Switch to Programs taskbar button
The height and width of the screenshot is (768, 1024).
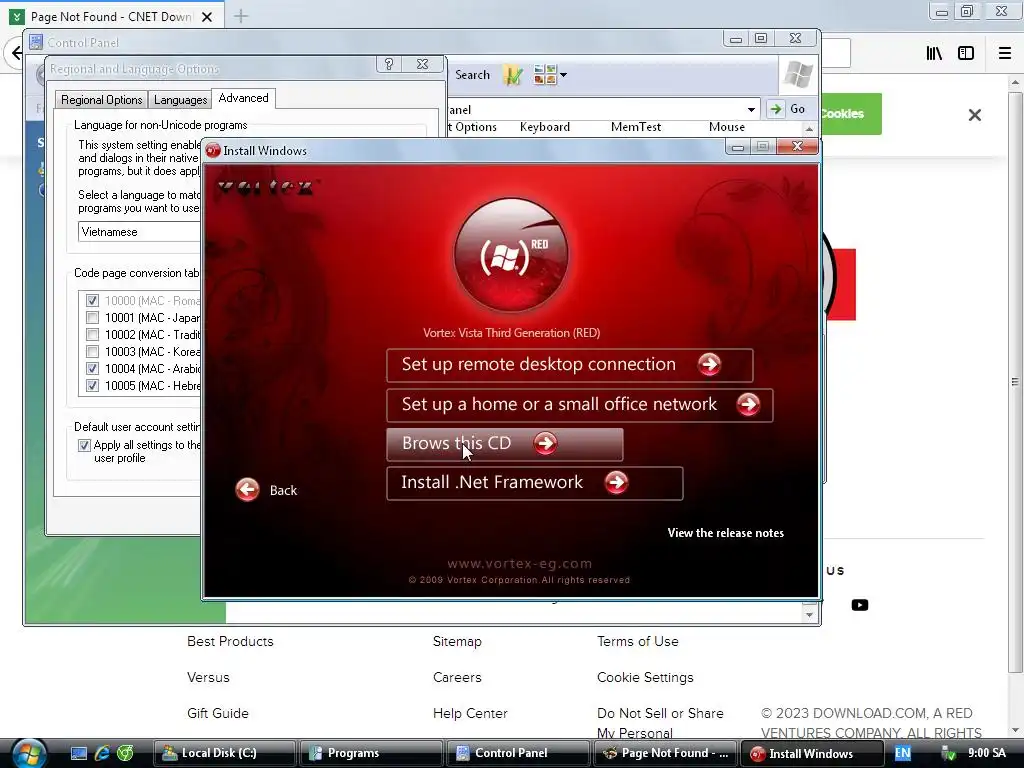pos(370,753)
